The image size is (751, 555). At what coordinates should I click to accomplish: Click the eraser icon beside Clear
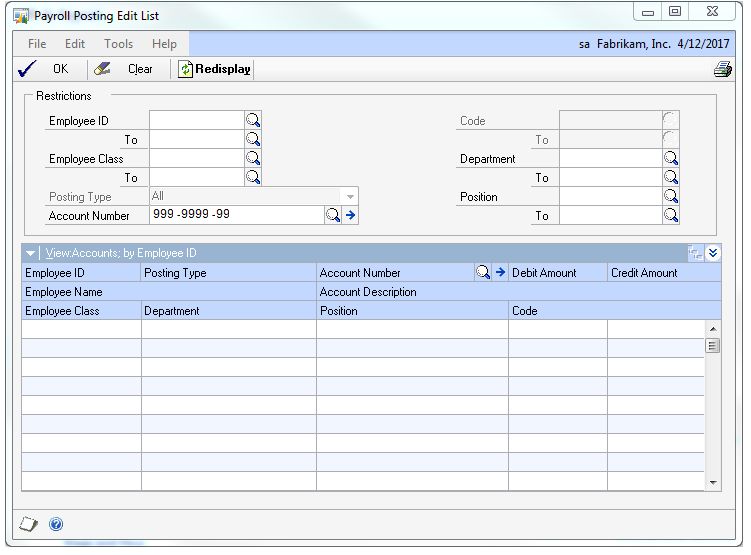coord(102,69)
